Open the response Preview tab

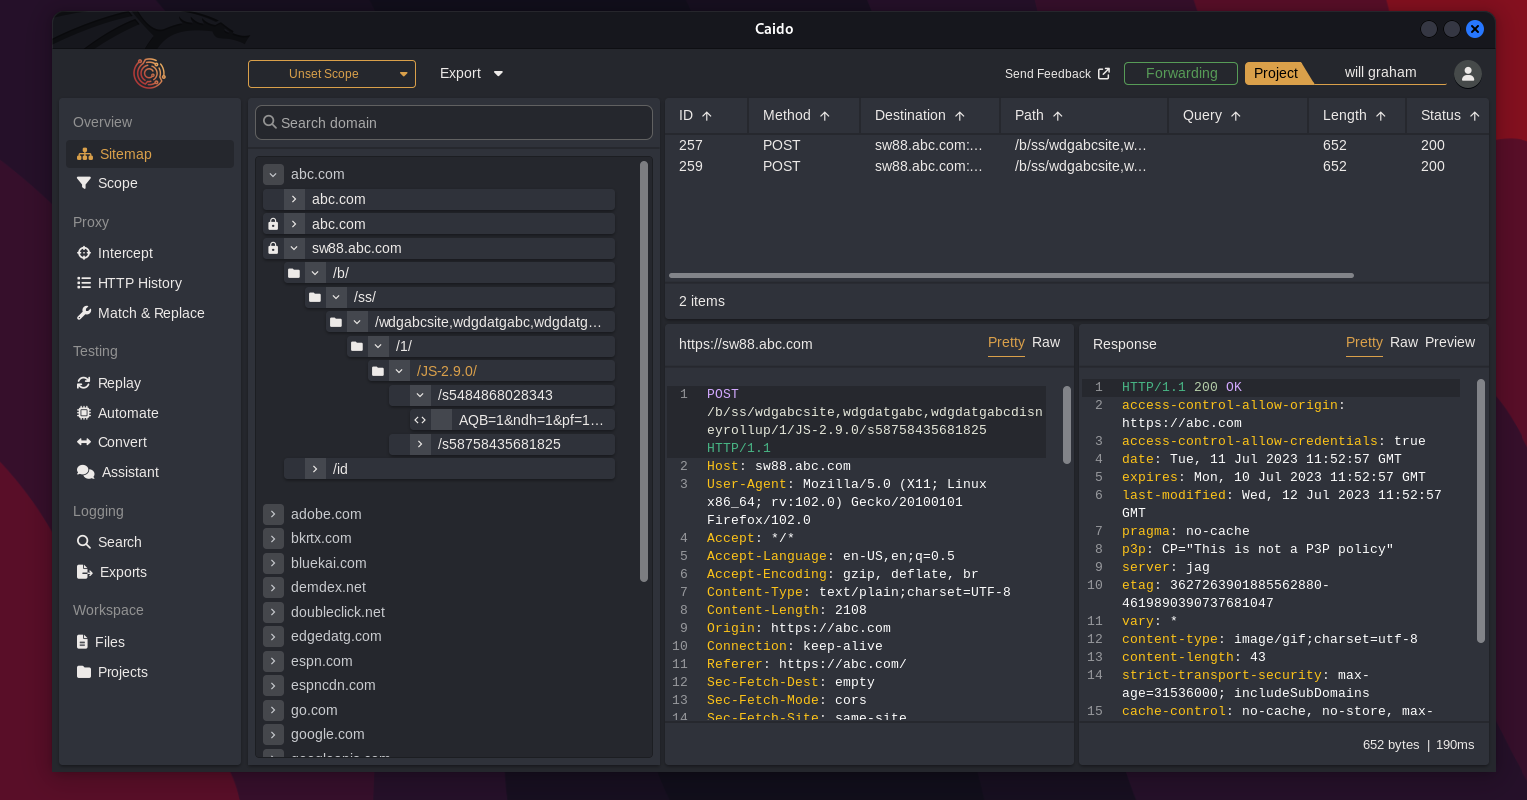1450,342
